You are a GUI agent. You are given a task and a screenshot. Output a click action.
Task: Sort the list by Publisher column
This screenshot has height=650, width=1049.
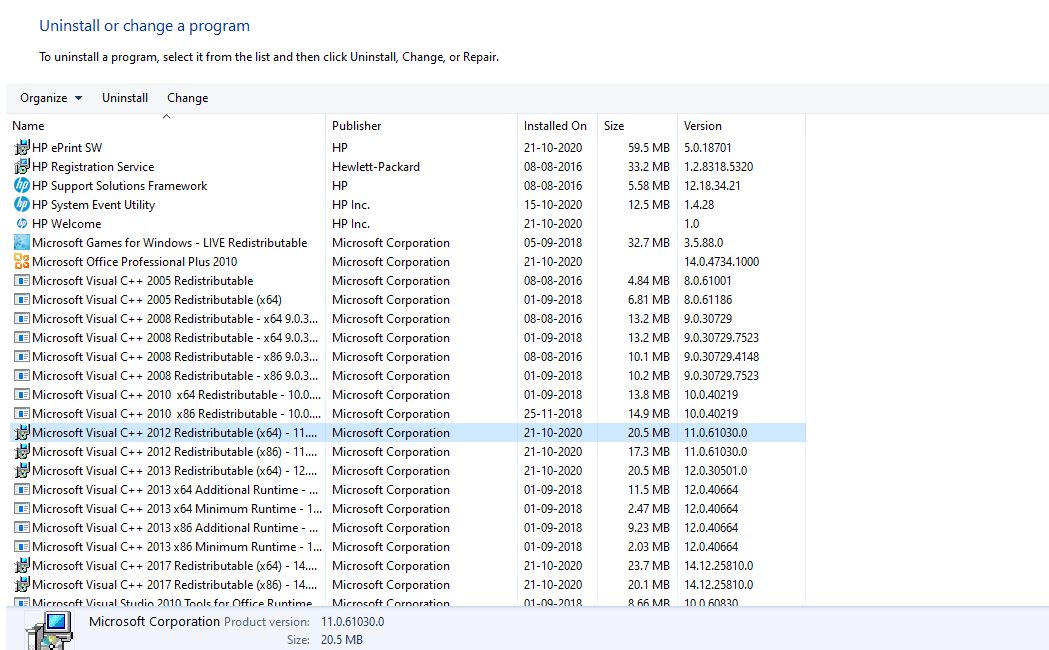point(421,126)
